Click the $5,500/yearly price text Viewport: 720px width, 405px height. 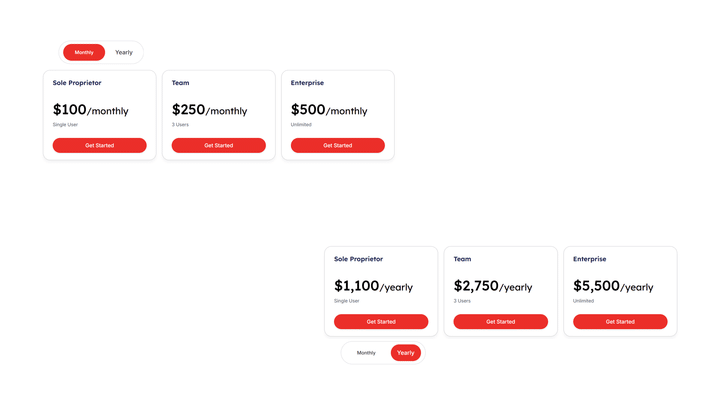pos(613,286)
